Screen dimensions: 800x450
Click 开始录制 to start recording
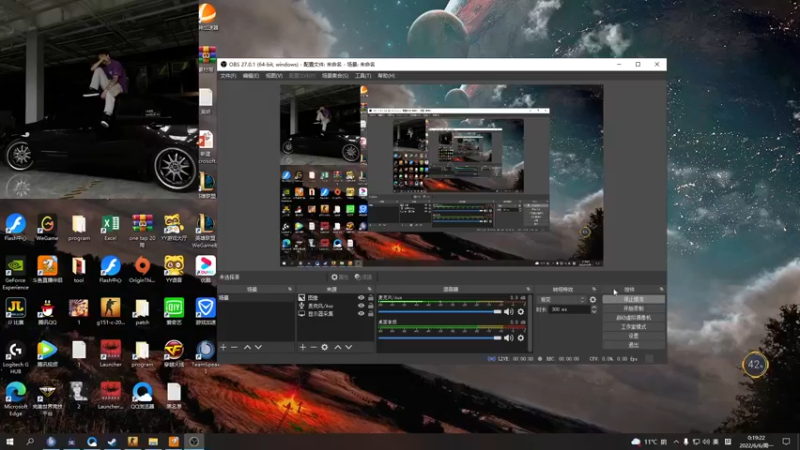point(634,308)
